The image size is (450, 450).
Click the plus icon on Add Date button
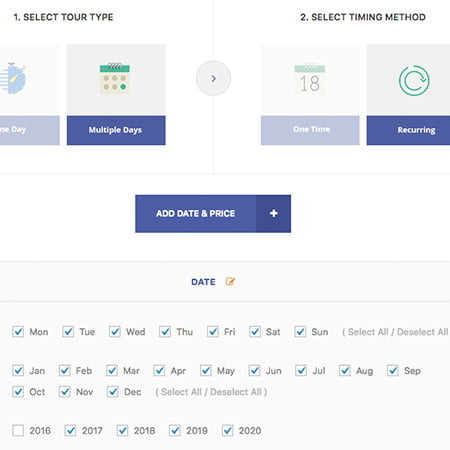pos(274,213)
